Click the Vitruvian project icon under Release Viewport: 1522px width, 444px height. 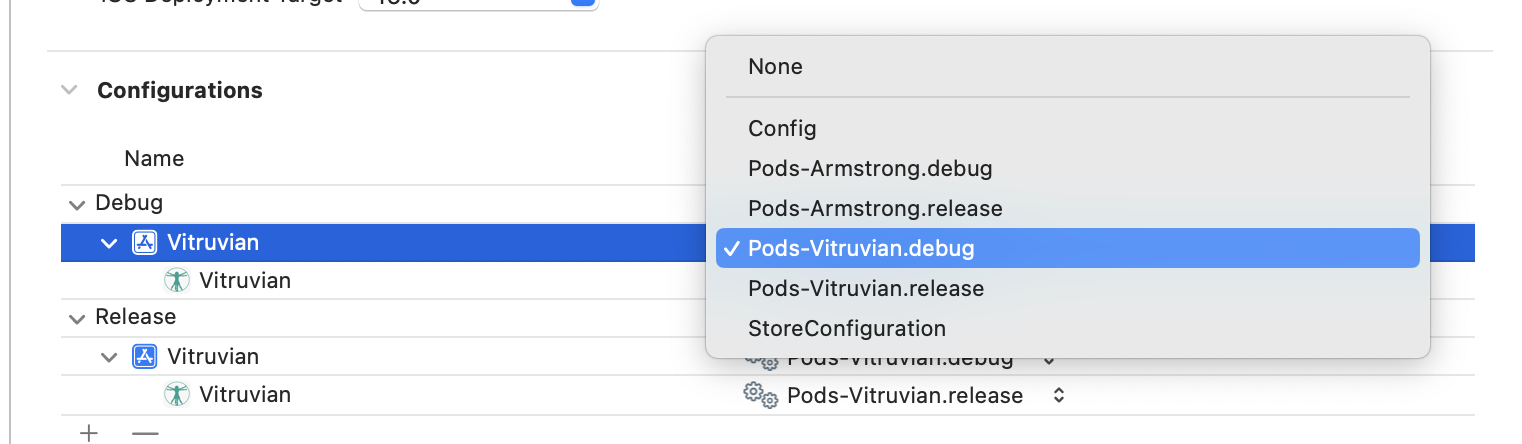point(144,356)
